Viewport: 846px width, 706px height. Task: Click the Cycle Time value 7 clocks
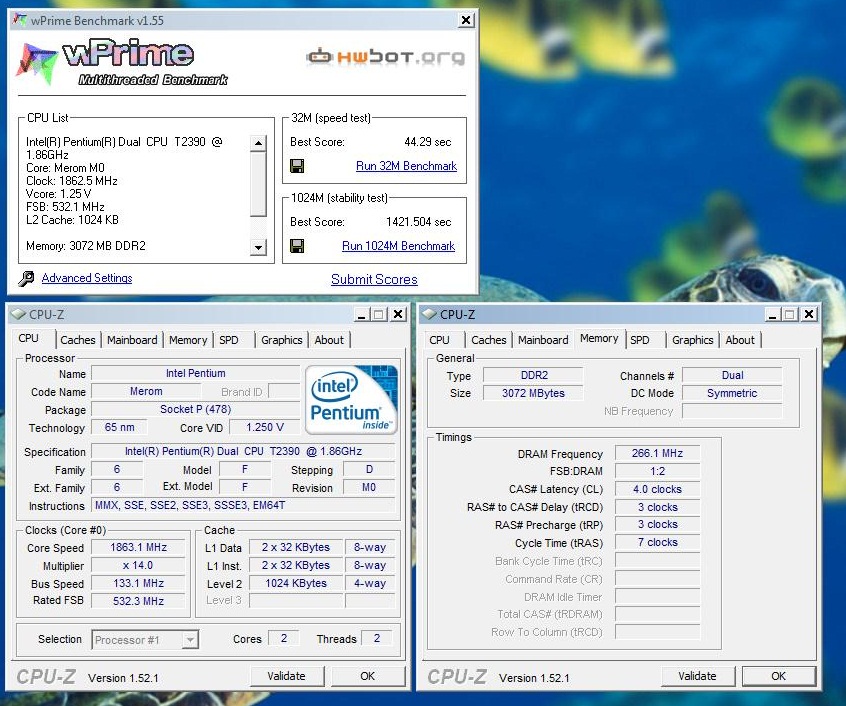pos(657,542)
